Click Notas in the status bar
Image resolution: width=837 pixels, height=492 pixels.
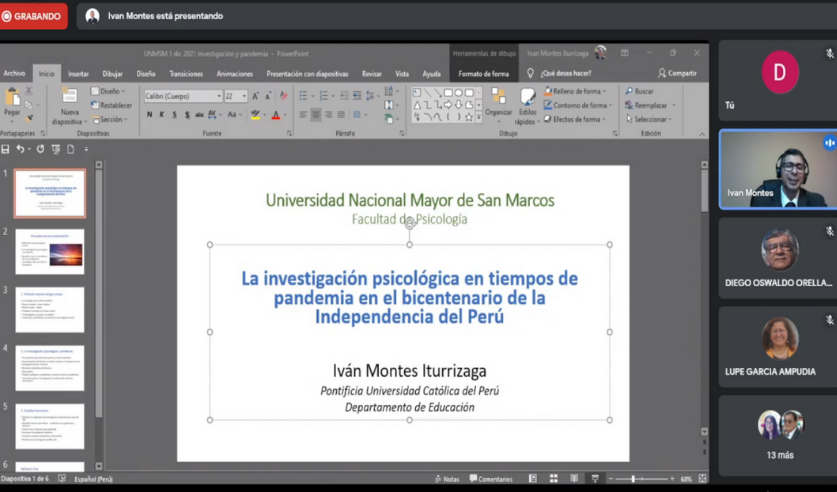click(x=447, y=479)
